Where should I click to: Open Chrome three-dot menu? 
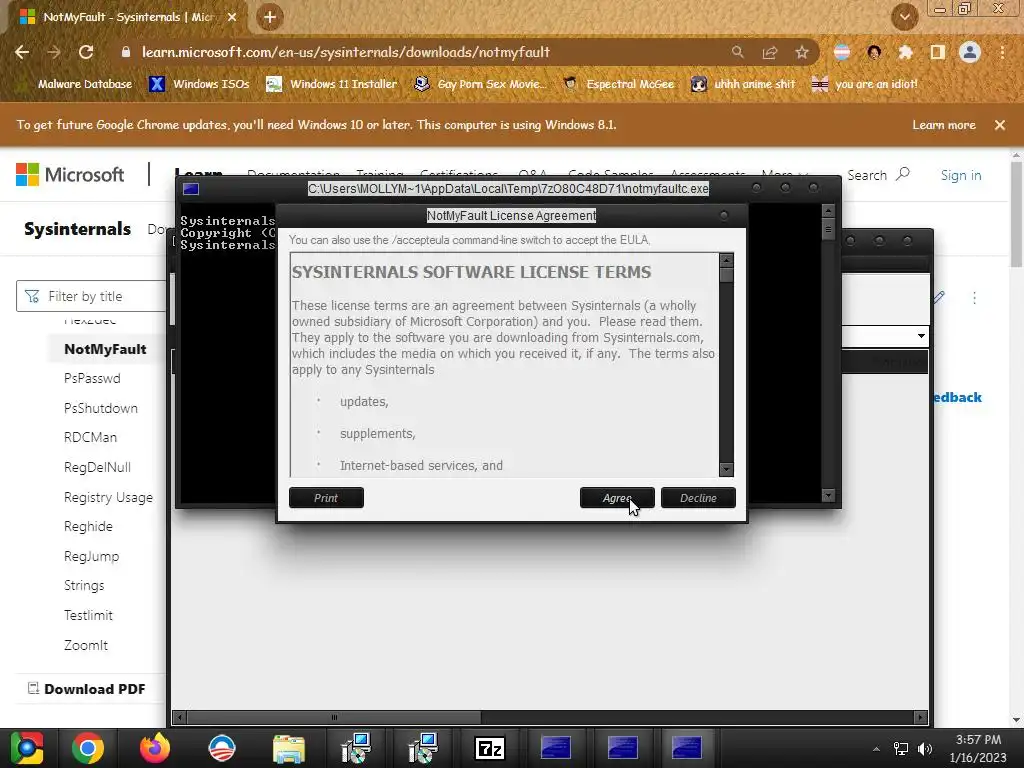coord(1002,52)
